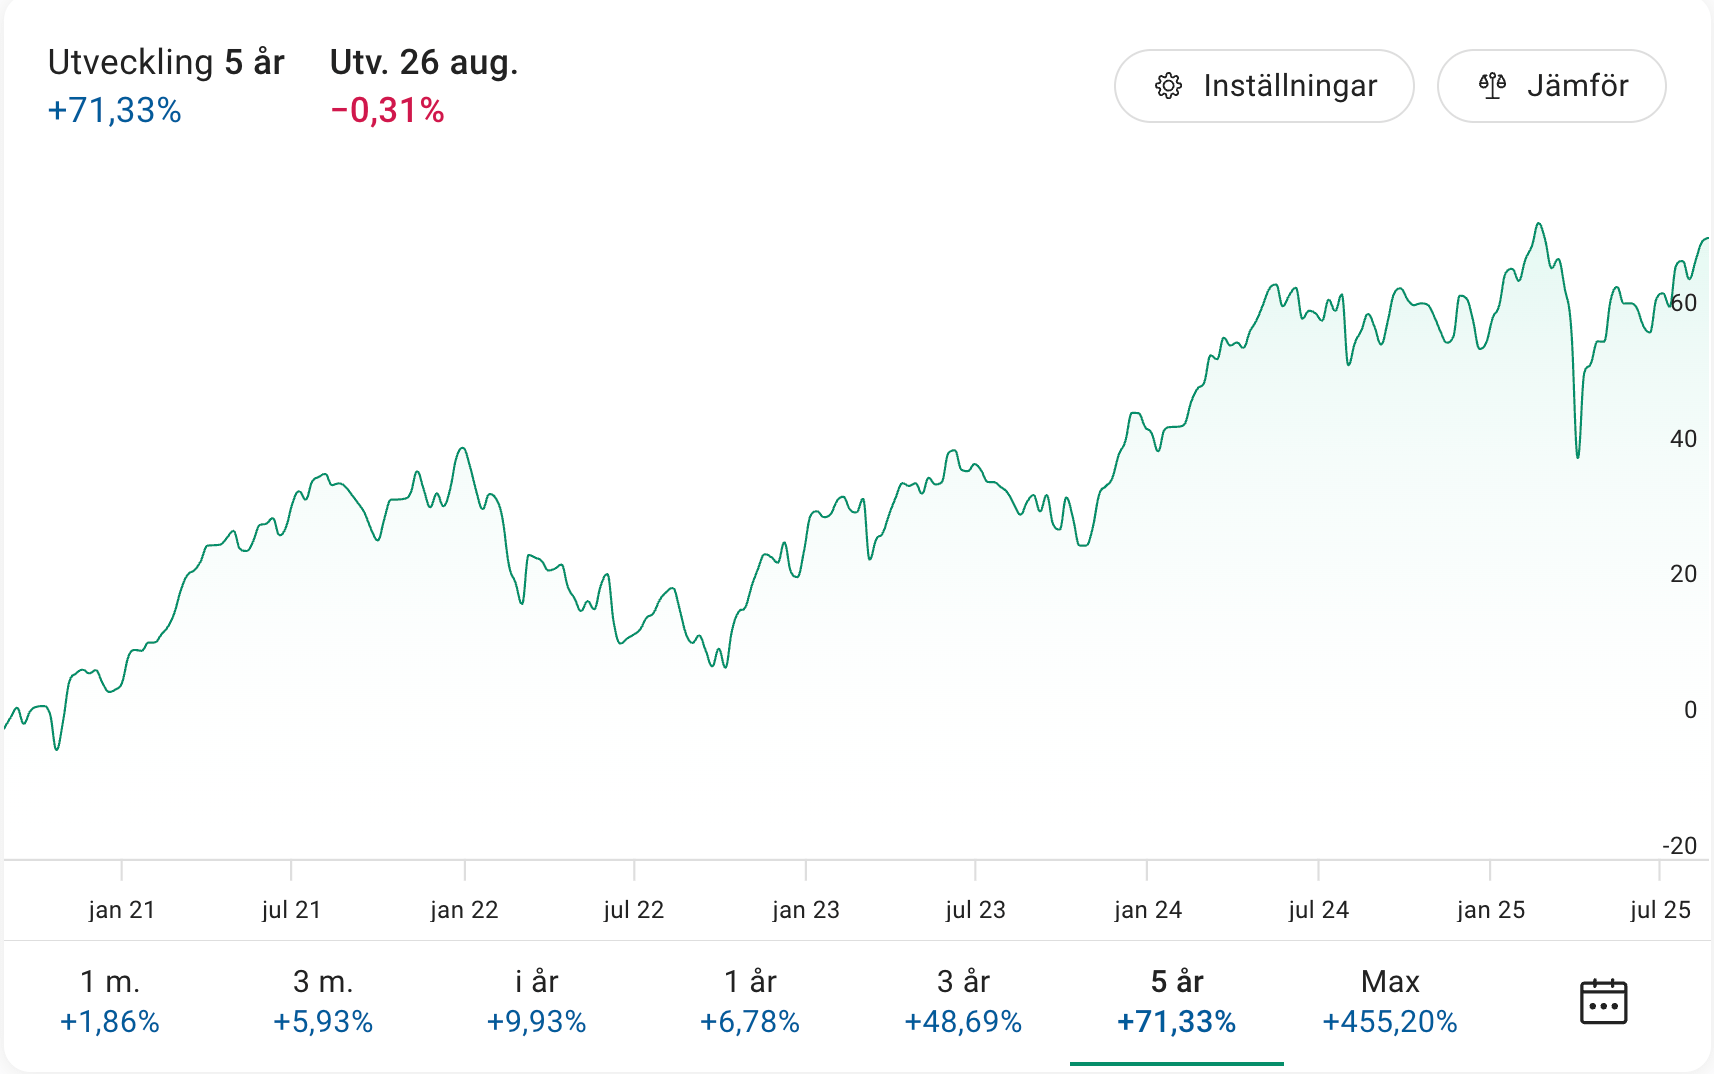The height and width of the screenshot is (1074, 1714).
Task: Click the jul 22 axis label
Action: pyautogui.click(x=634, y=910)
